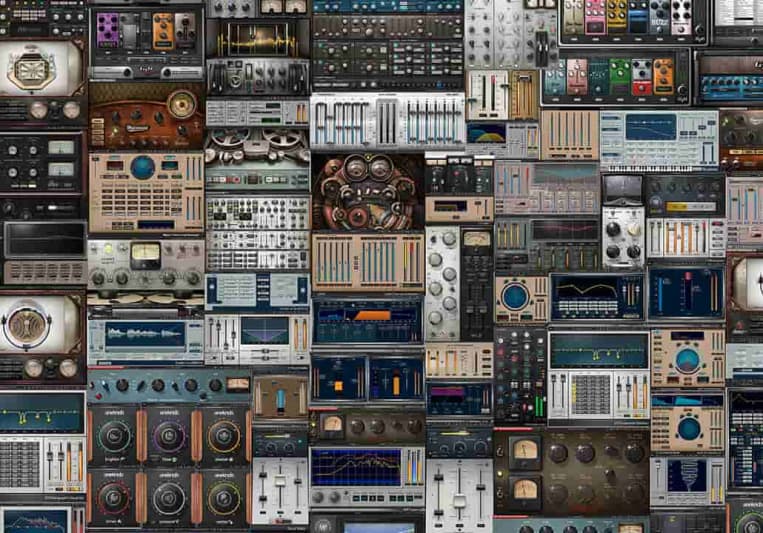Viewport: 763px width, 533px height.
Task: Click the right tape reel of the tape machine
Action: [x=284, y=139]
